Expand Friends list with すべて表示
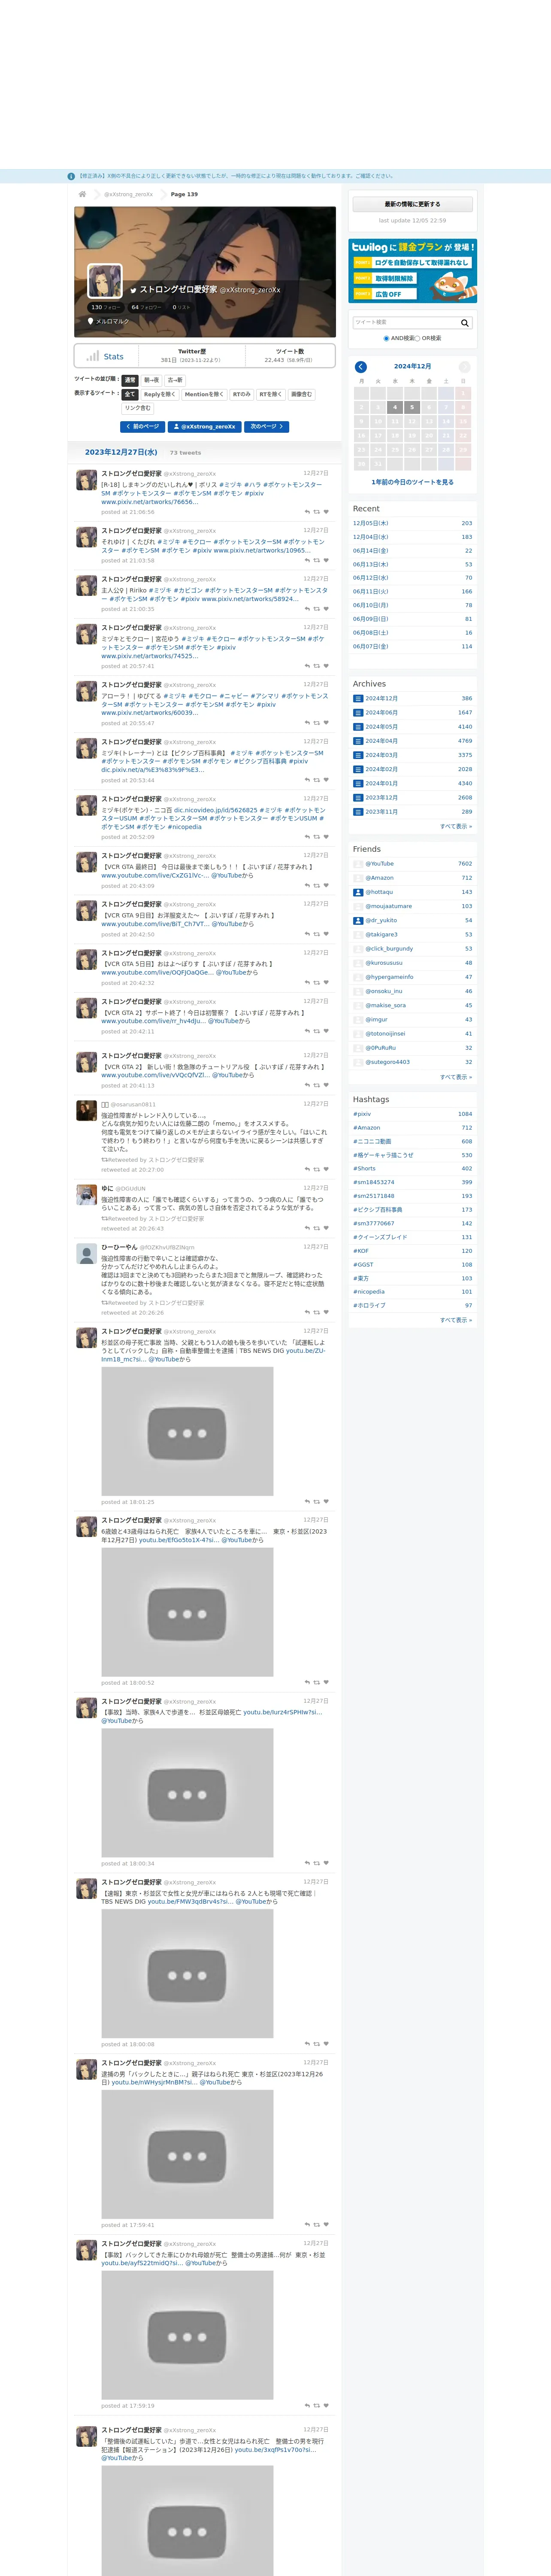Image resolution: width=551 pixels, height=2576 pixels. pyautogui.click(x=456, y=1077)
